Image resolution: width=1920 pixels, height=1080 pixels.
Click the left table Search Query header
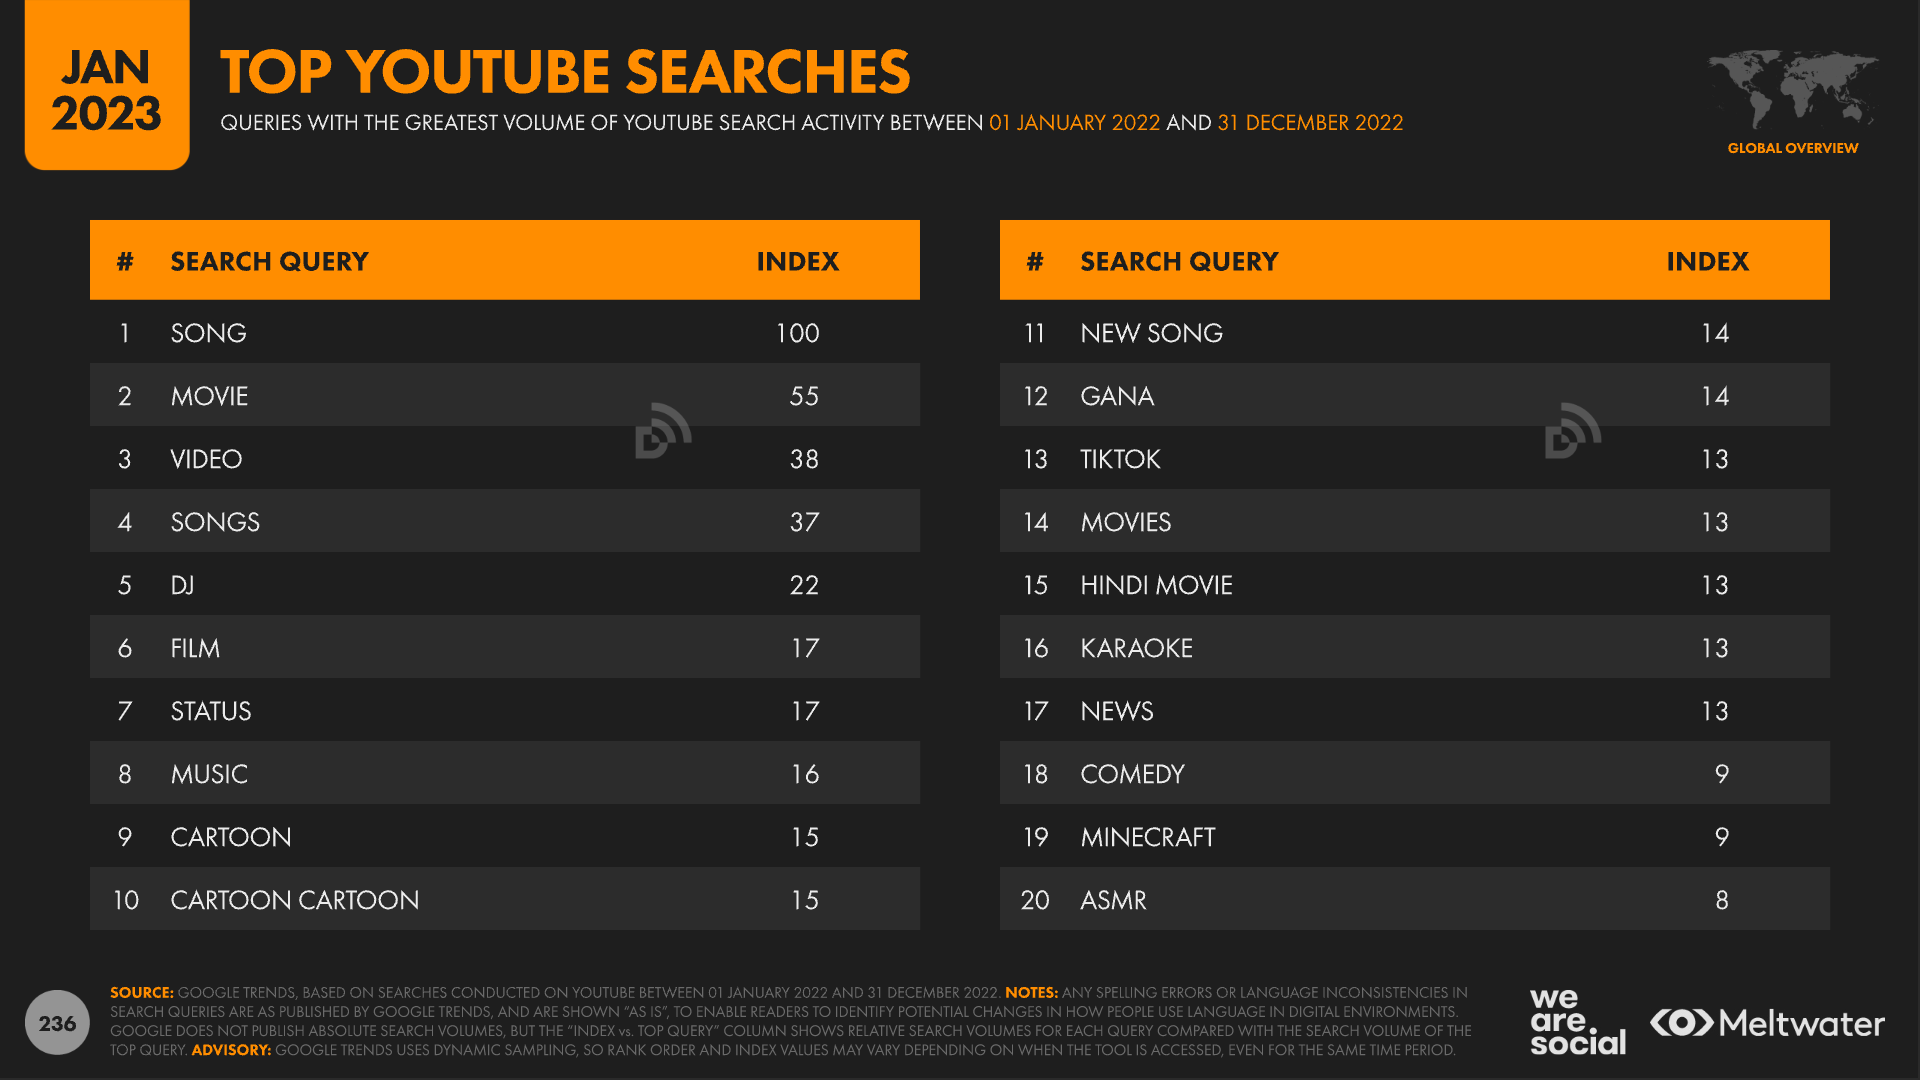point(269,261)
